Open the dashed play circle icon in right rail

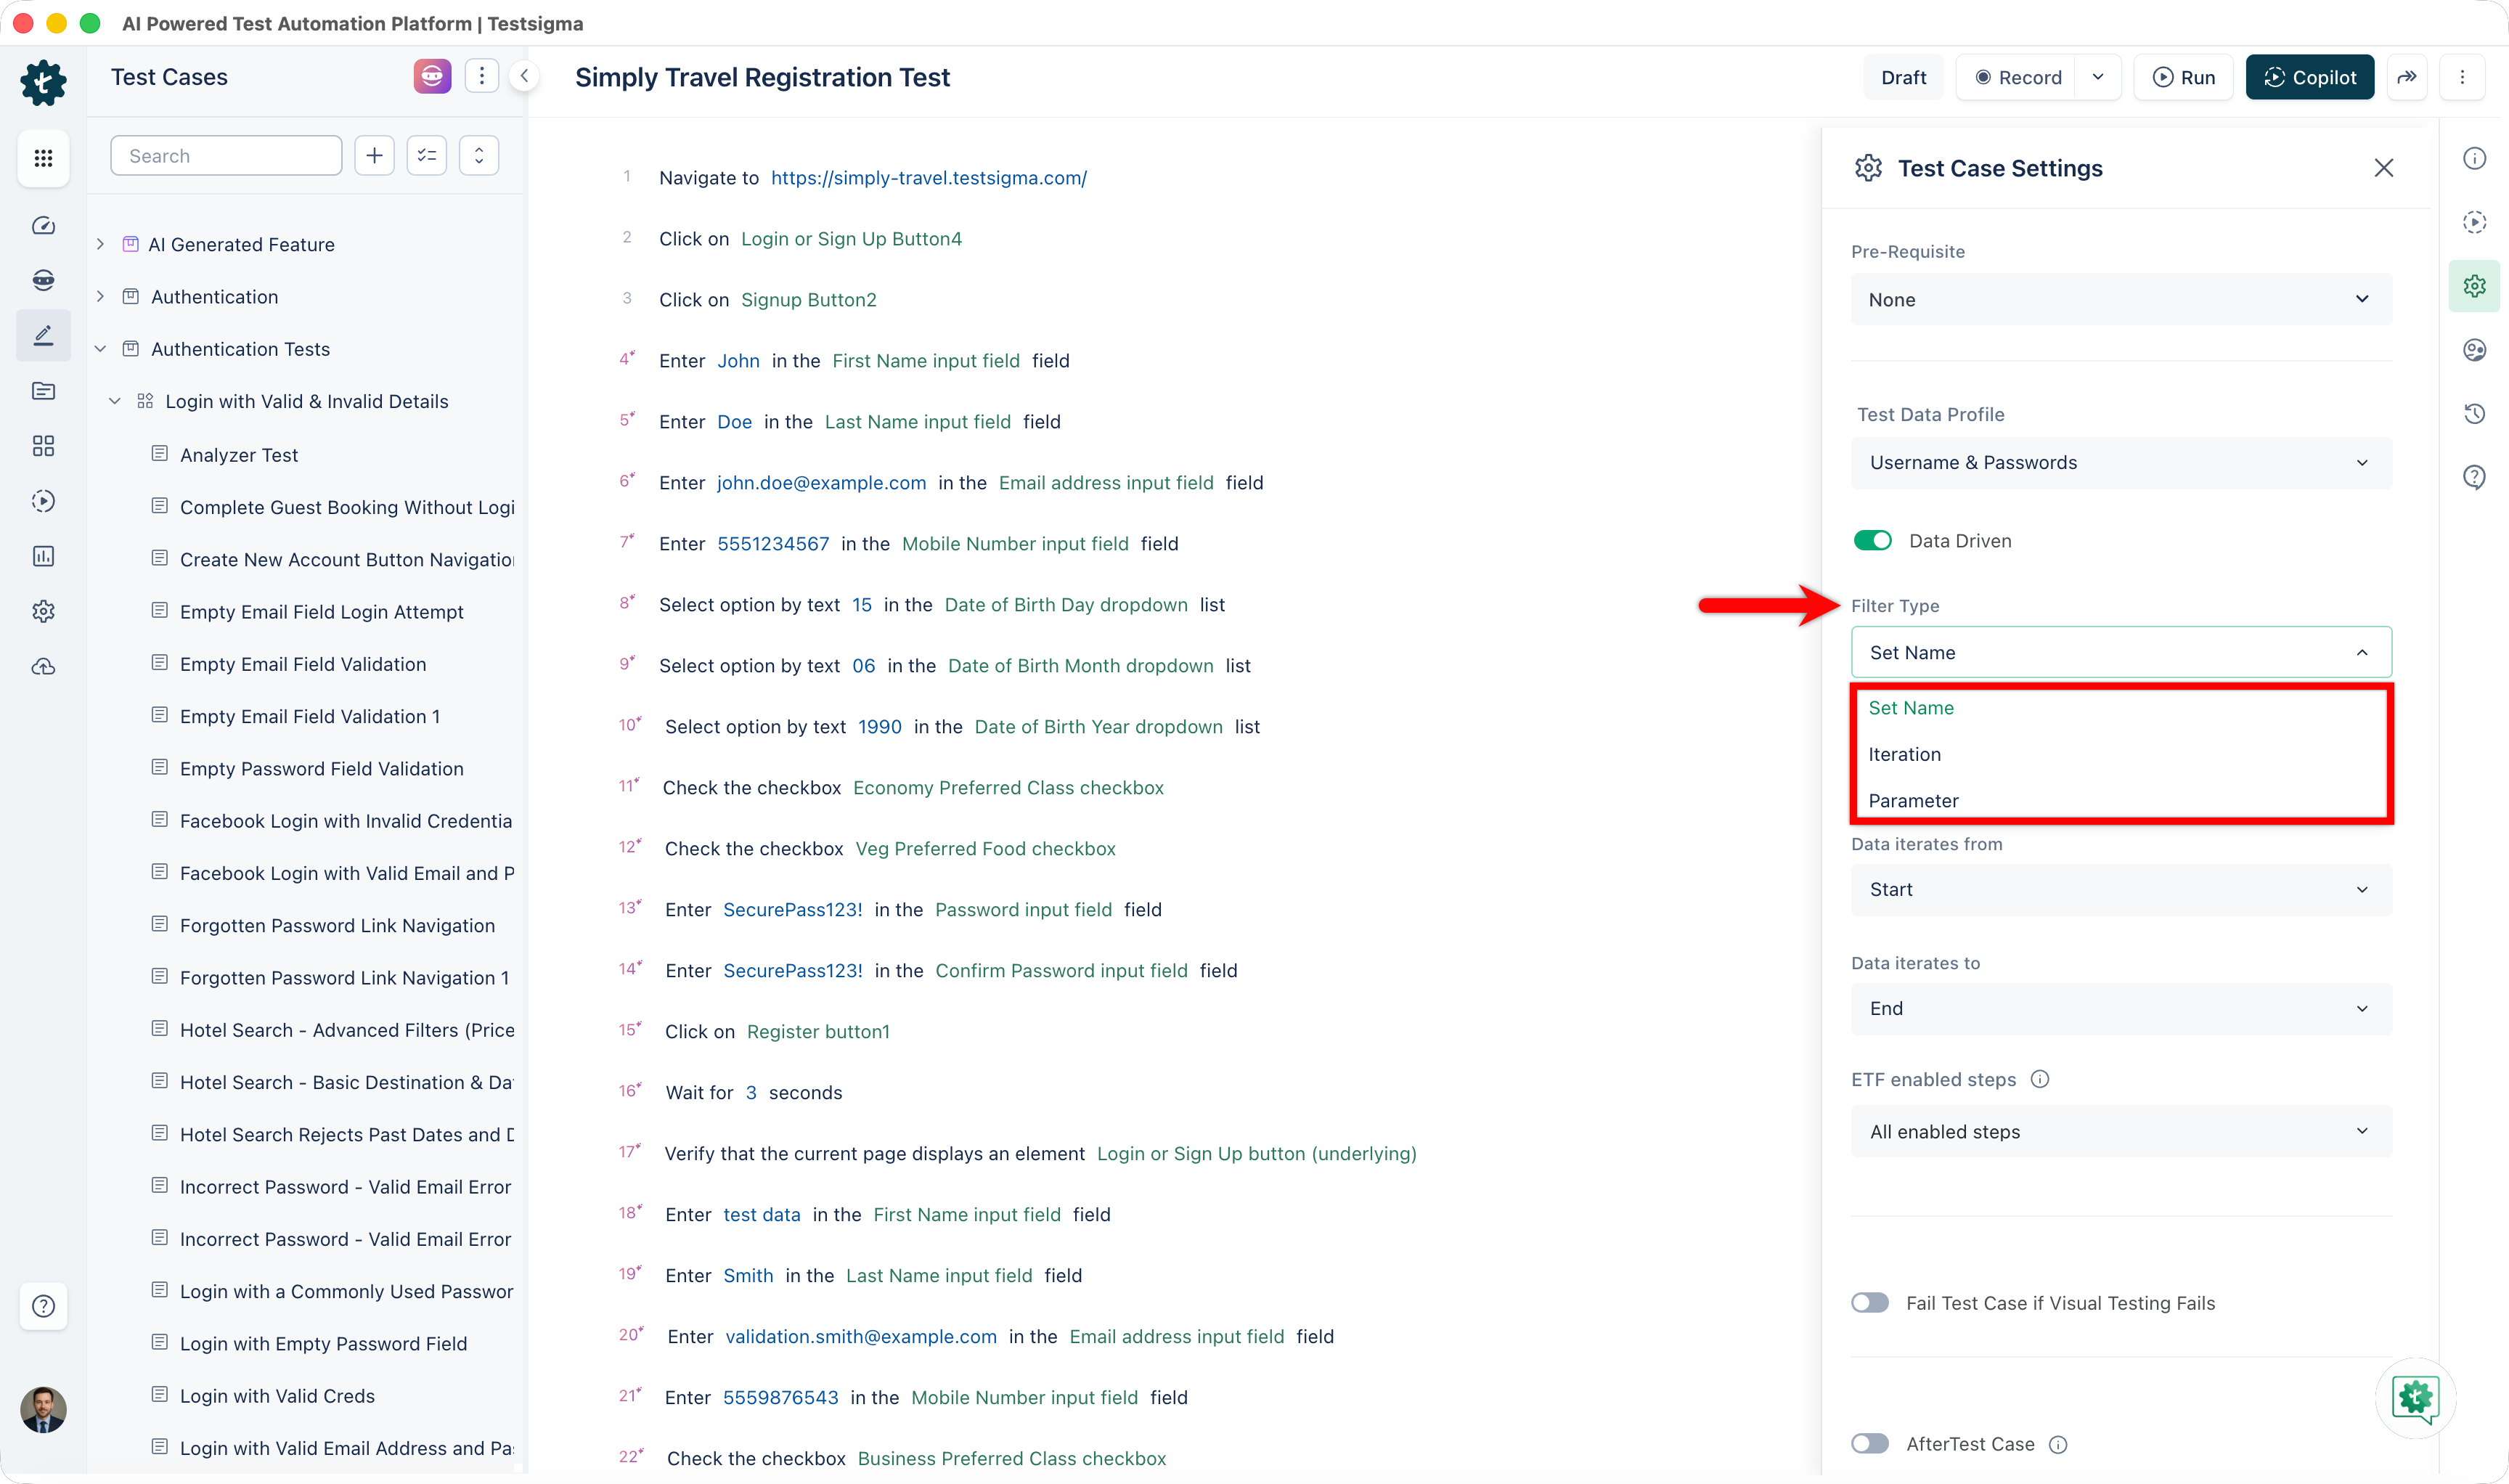pos(2474,222)
